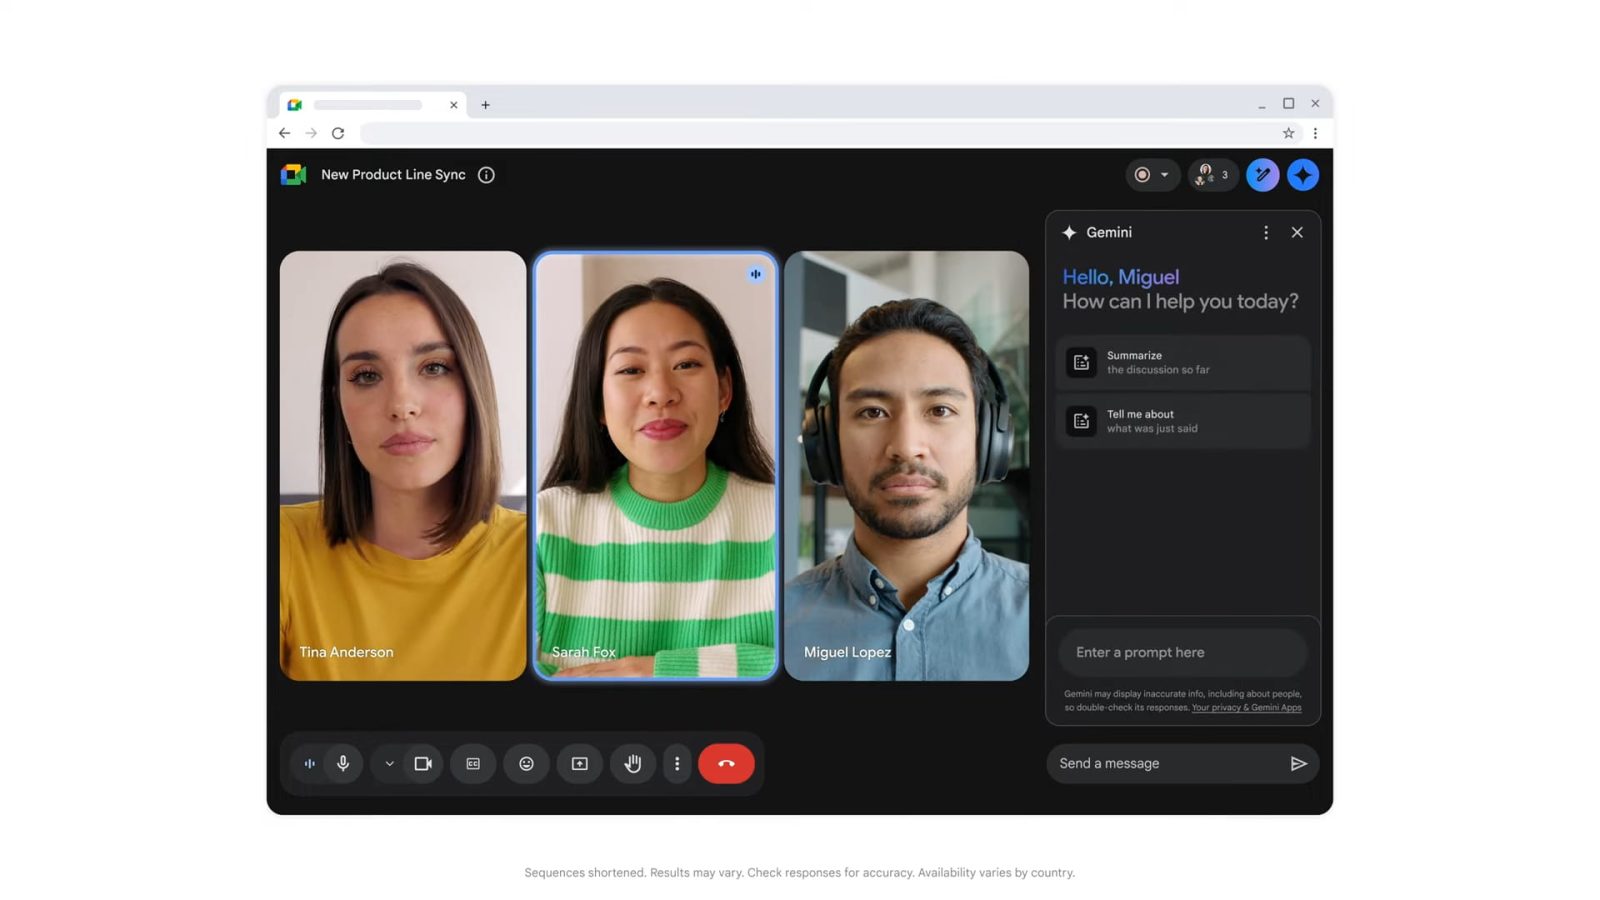
Task: Click the take notes pencil icon
Action: pos(1262,175)
